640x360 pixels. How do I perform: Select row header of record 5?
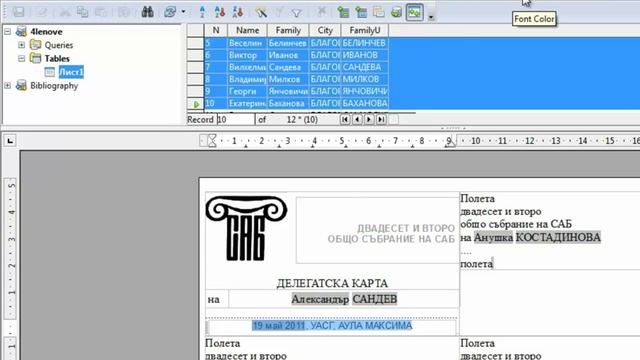(196, 43)
